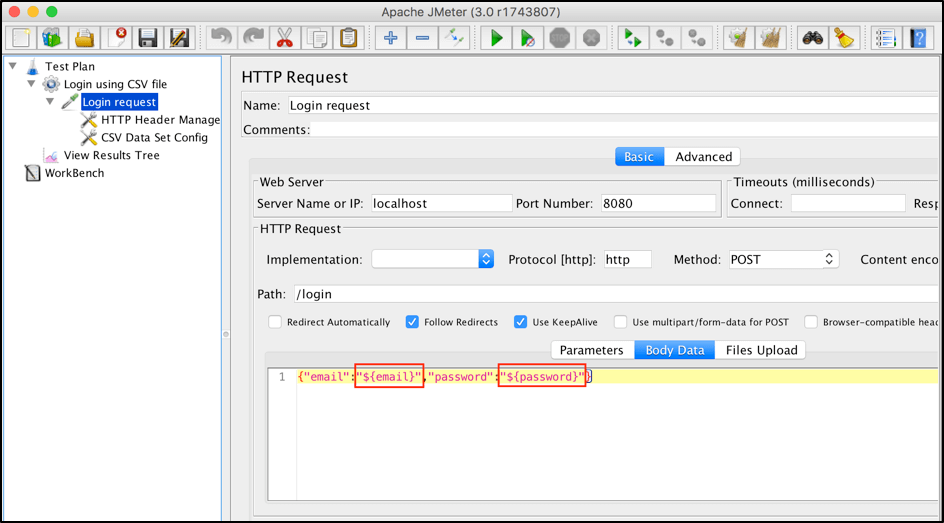This screenshot has width=944, height=523.
Task: Click the Redo arrow icon
Action: [x=253, y=38]
